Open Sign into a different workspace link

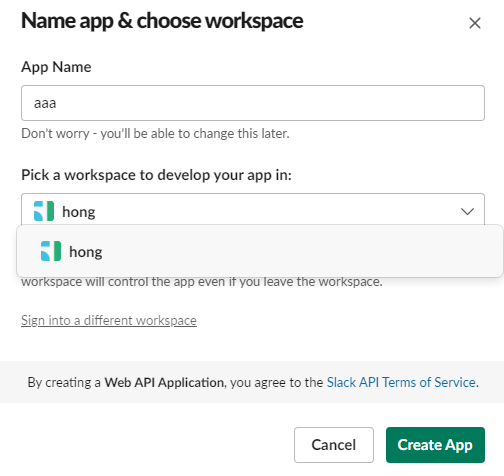[109, 320]
